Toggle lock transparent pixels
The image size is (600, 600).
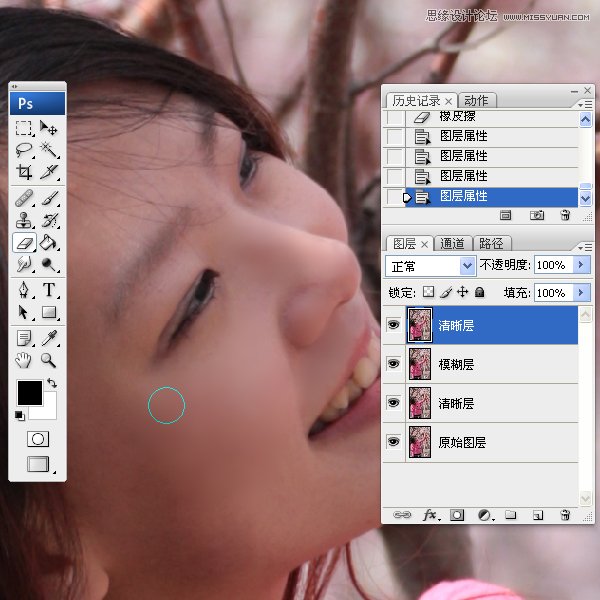[x=428, y=292]
